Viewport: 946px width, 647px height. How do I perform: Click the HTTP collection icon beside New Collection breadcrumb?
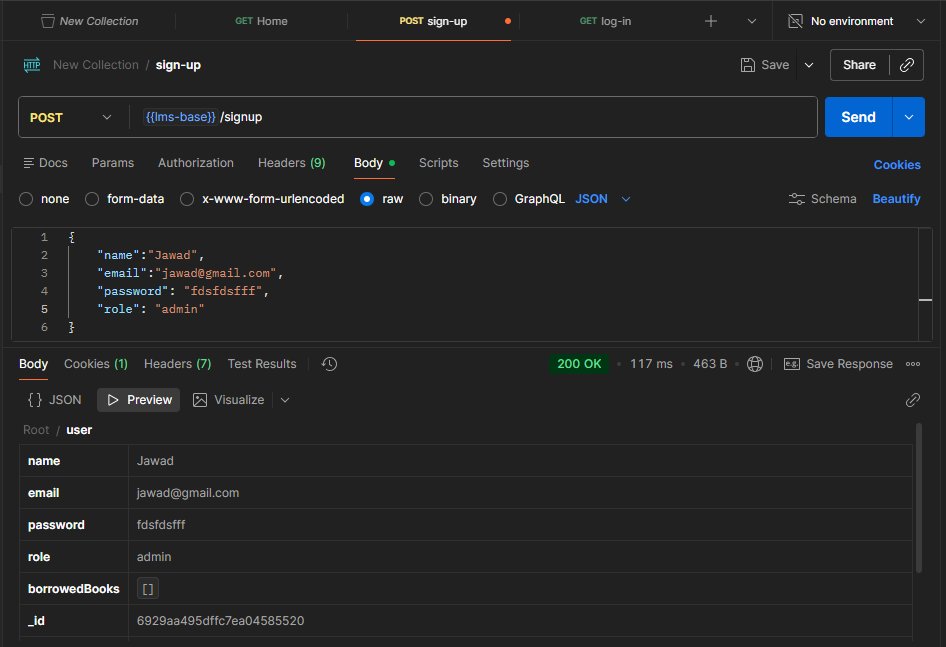pos(33,64)
